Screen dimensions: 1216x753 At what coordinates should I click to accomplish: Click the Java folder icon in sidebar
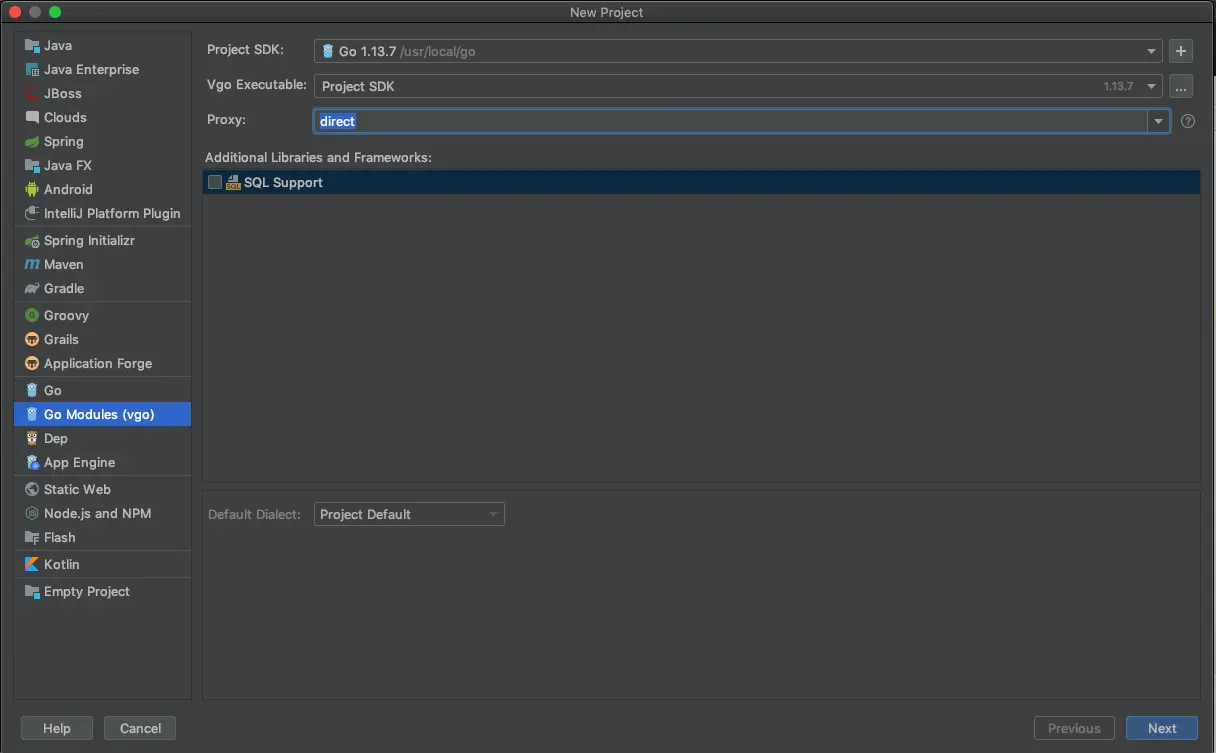point(32,45)
